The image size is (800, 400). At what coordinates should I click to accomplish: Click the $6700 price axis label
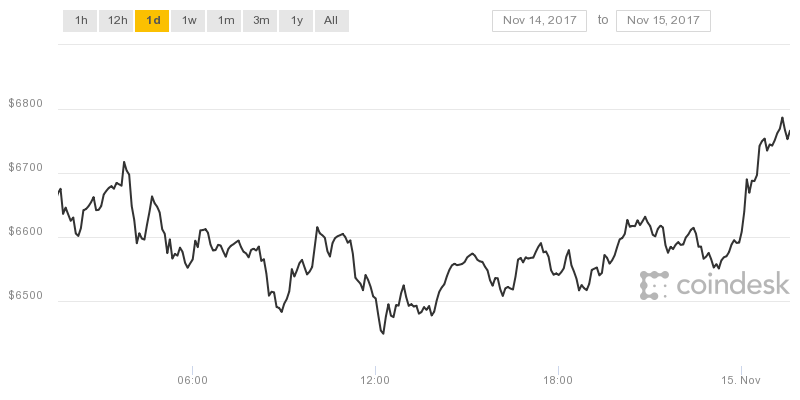26,168
